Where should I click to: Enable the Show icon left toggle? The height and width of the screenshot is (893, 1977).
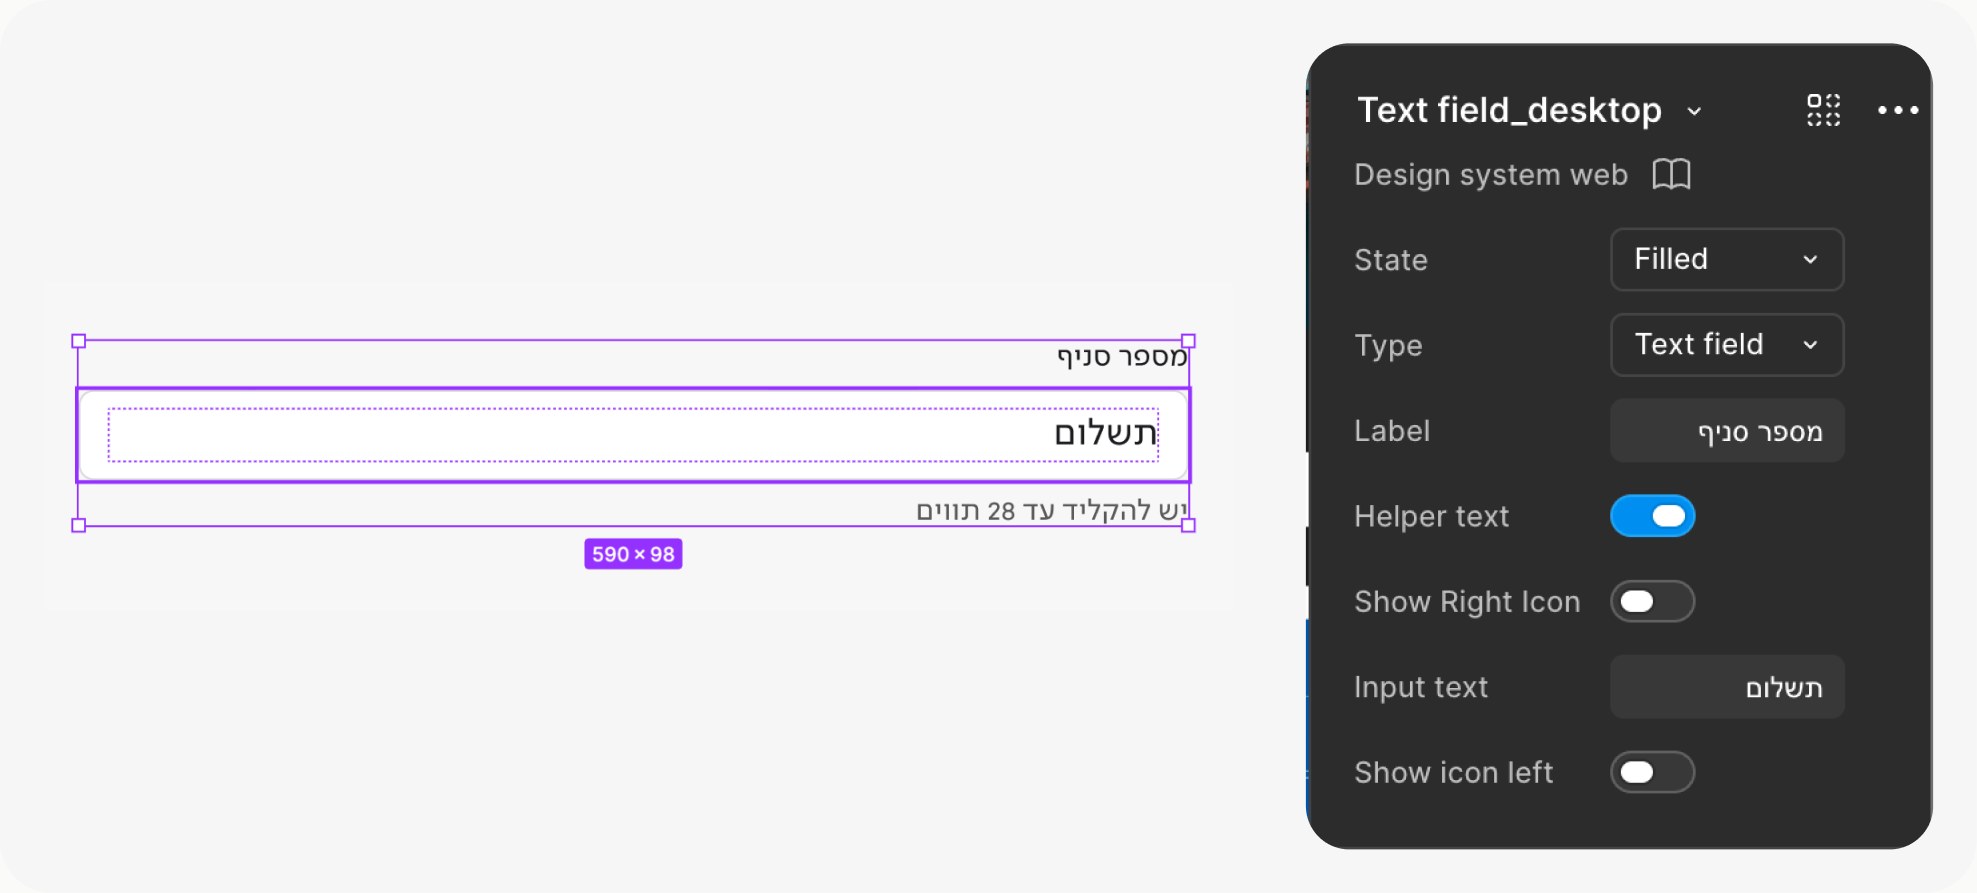click(1652, 772)
